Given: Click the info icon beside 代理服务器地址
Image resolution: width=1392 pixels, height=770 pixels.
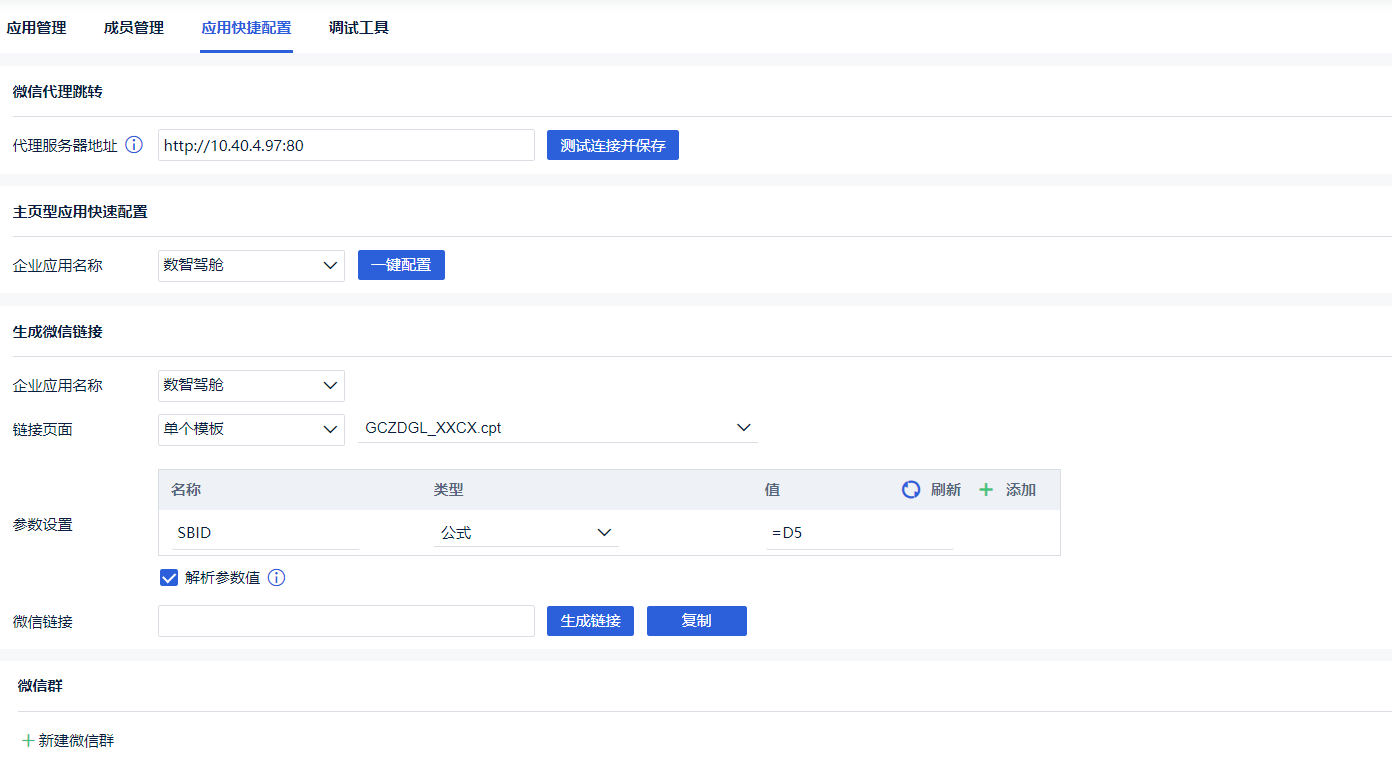Looking at the screenshot, I should (x=134, y=145).
